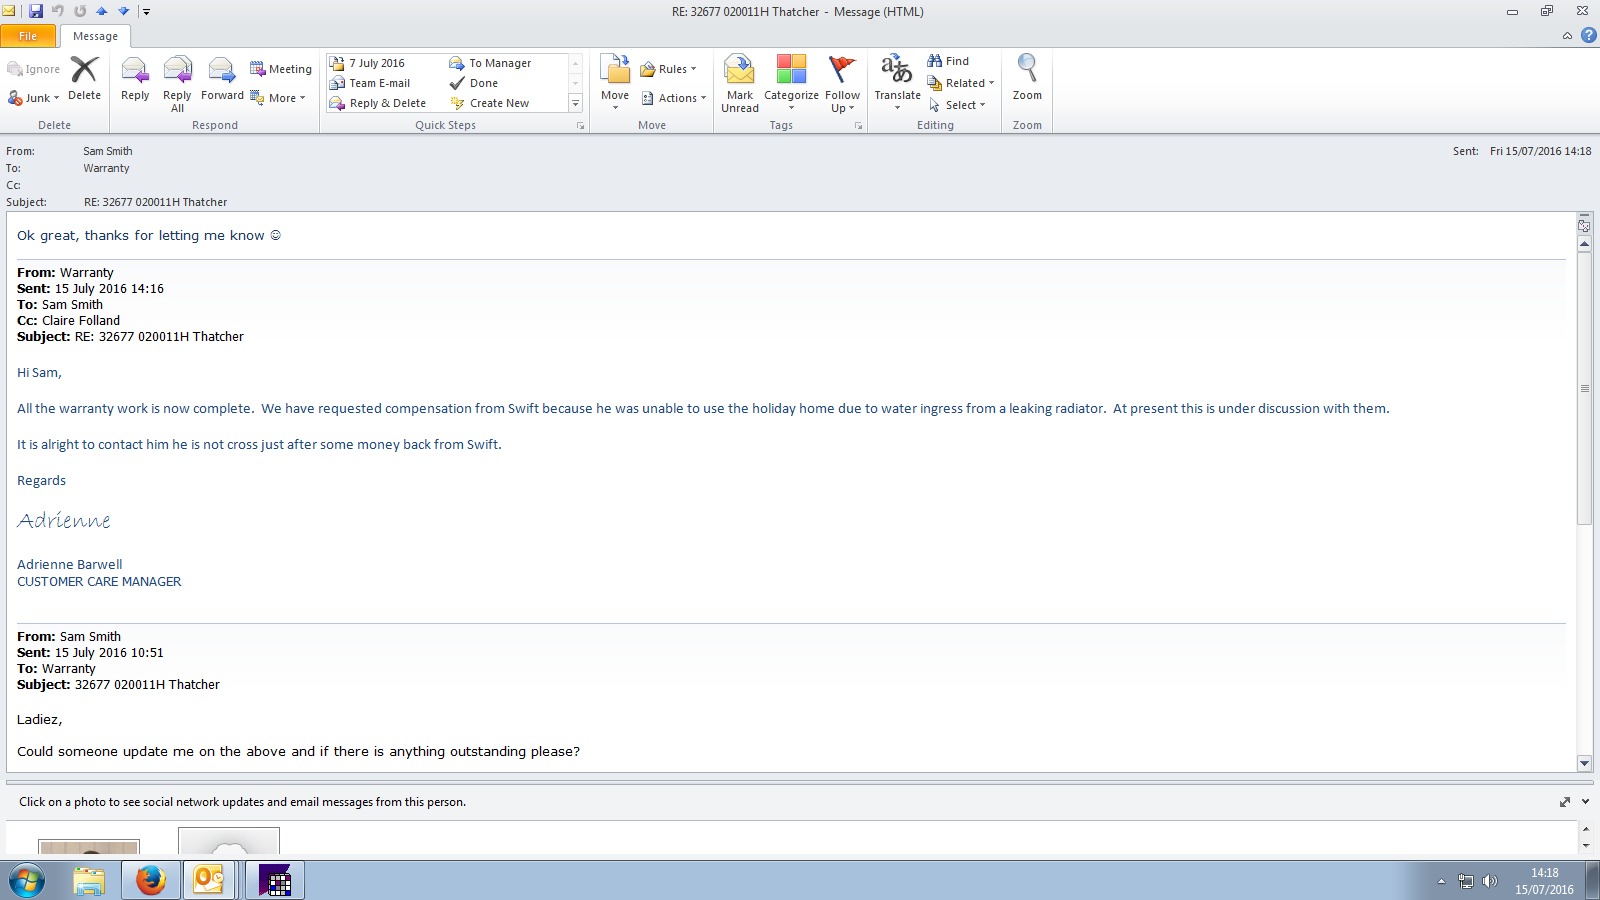Expand the Quick Steps gallery

point(575,104)
